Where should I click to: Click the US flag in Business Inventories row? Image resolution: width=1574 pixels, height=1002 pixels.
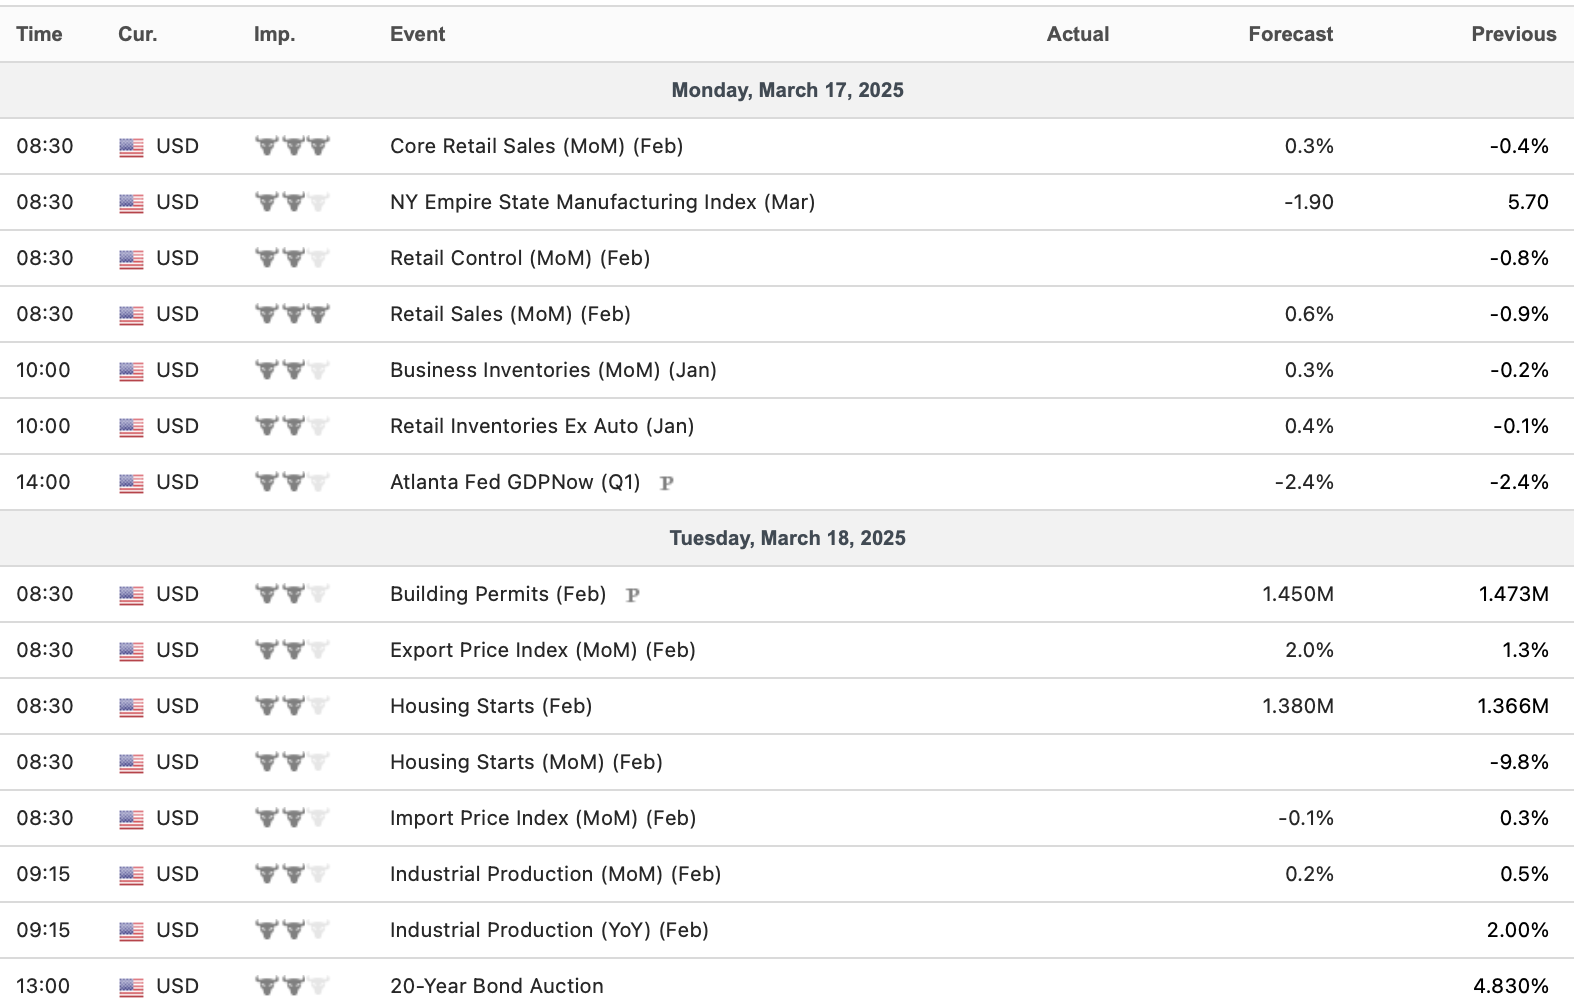coord(131,371)
